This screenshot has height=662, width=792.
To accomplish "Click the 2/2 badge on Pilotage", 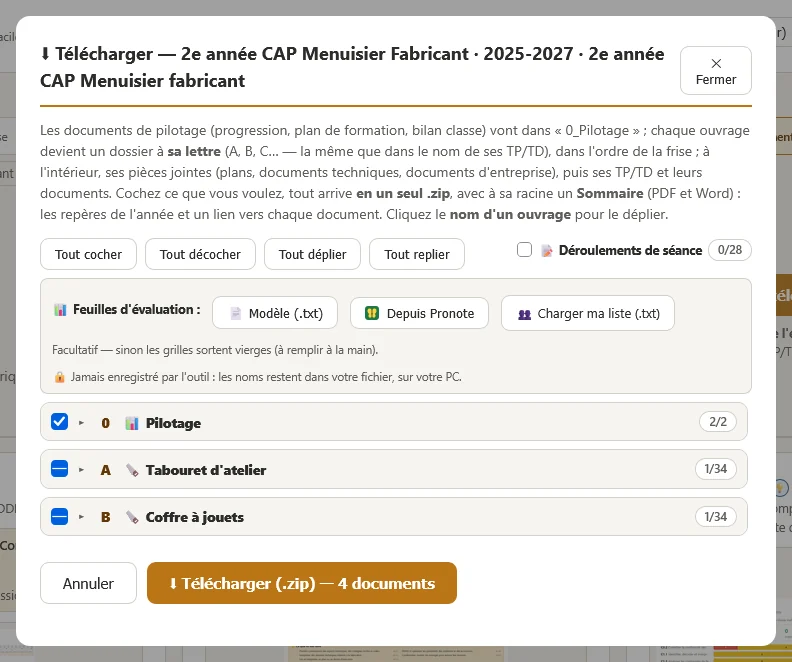I will [717, 422].
